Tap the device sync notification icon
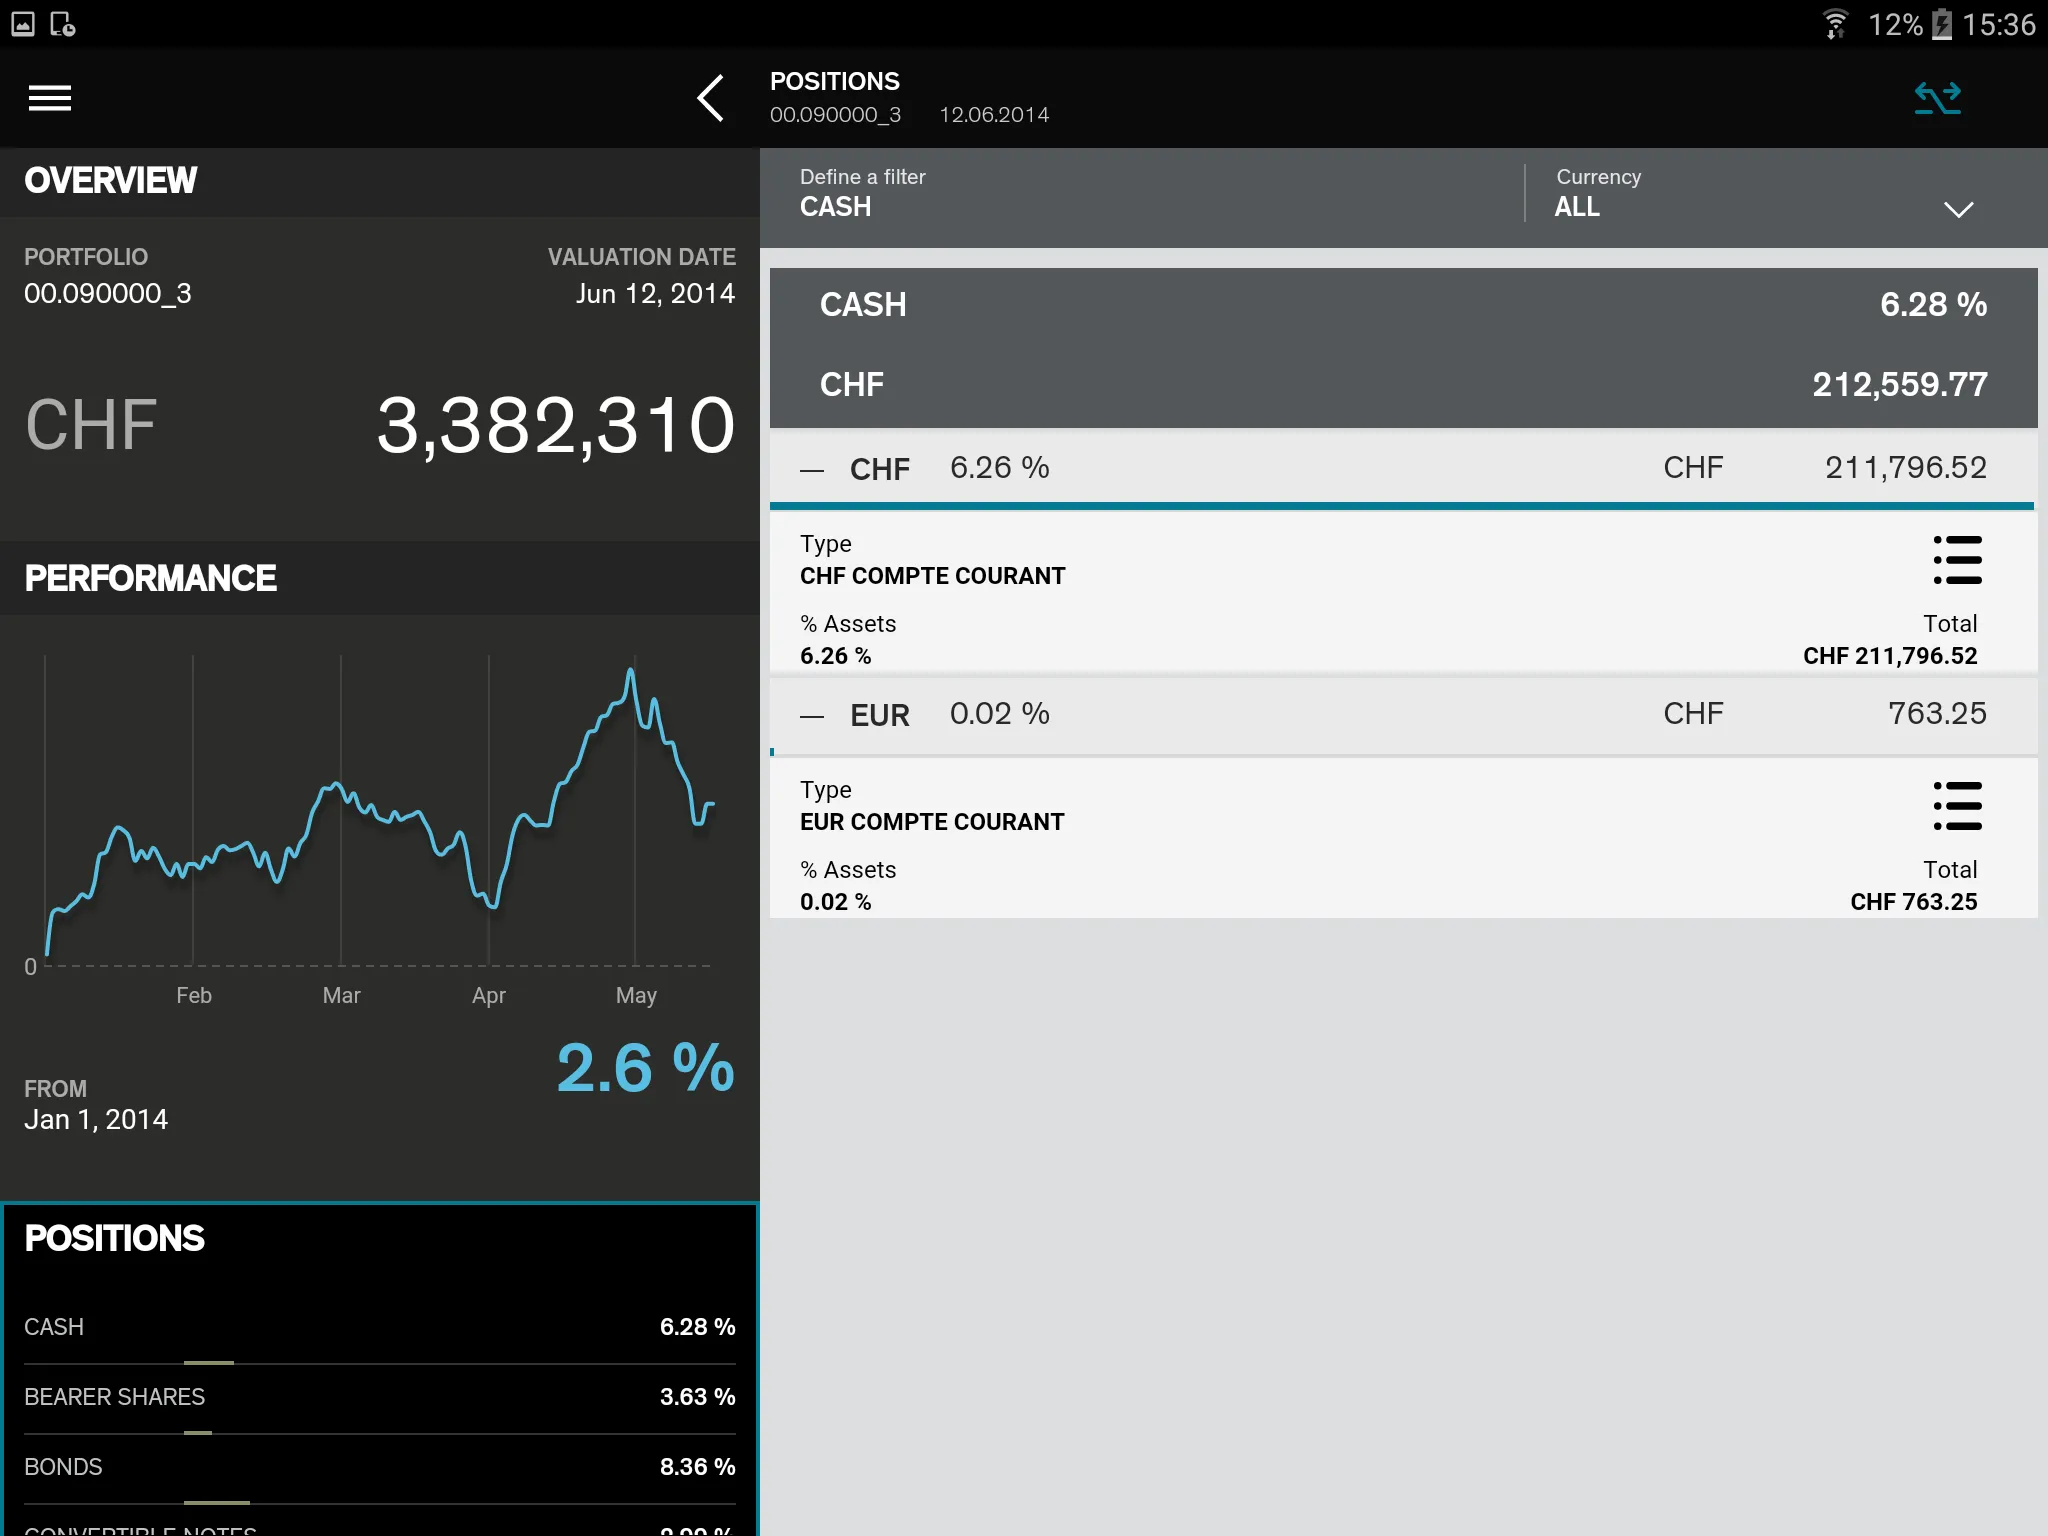 point(63,23)
